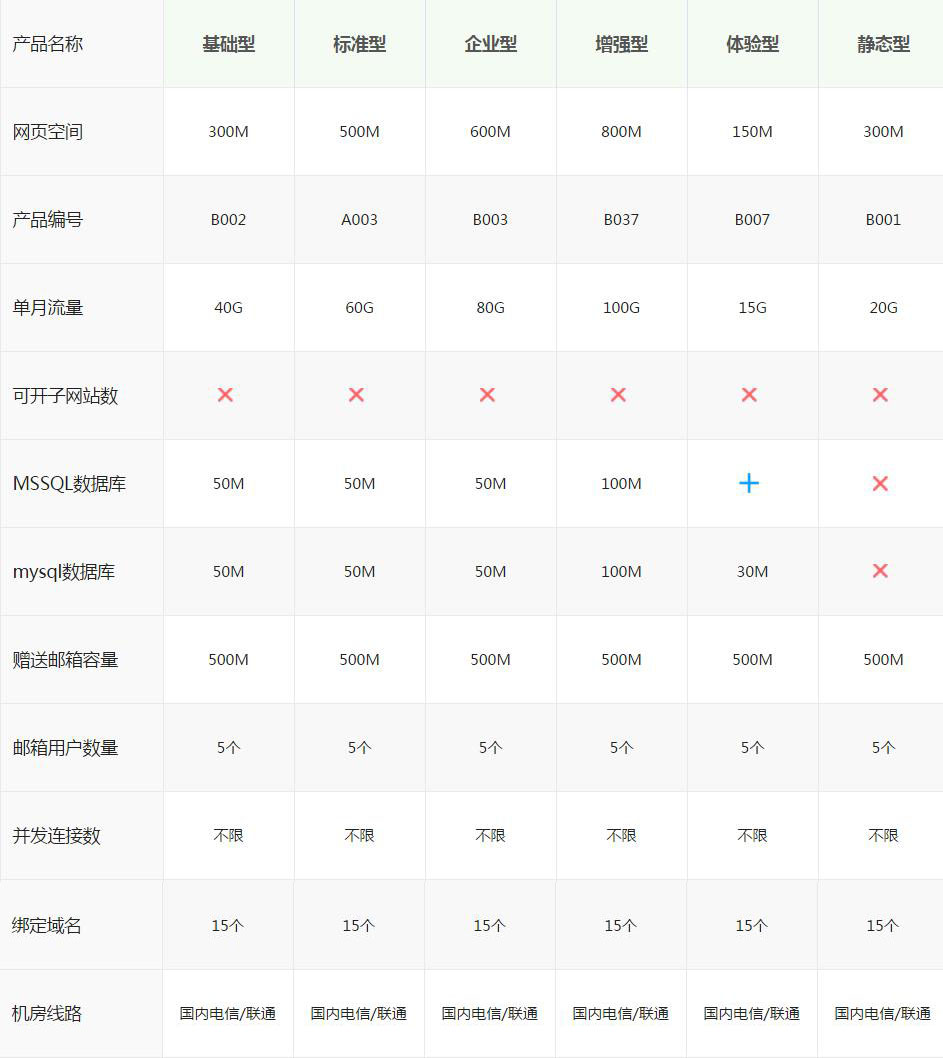Click product code B037
Screen dimensions: 943x1058
621,219
